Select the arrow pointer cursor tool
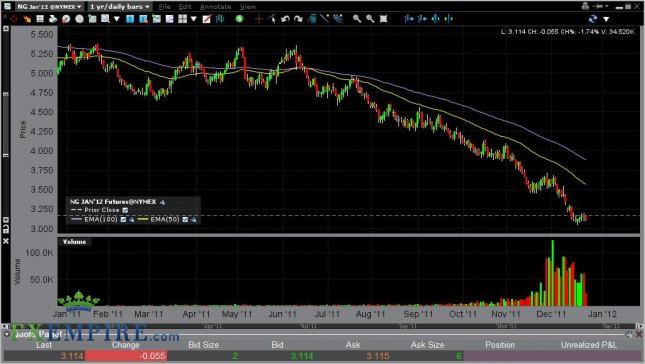Viewport: 645px width, 364px height. click(272, 19)
